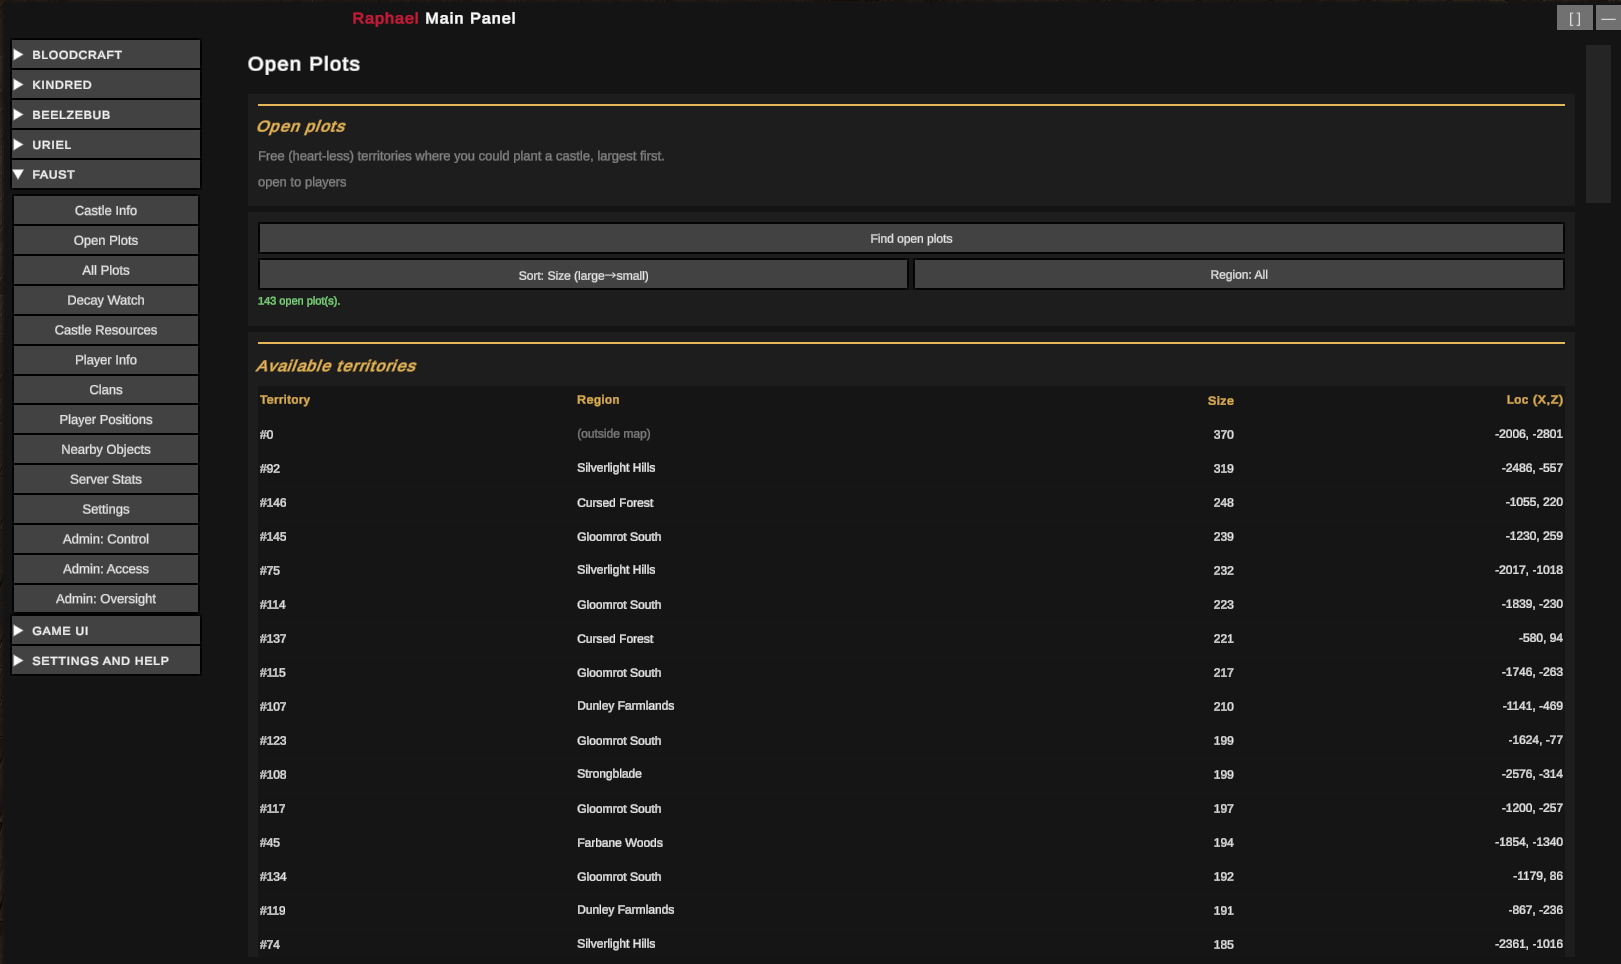The height and width of the screenshot is (964, 1621).
Task: Select territory #115 row
Action: pyautogui.click(x=911, y=672)
